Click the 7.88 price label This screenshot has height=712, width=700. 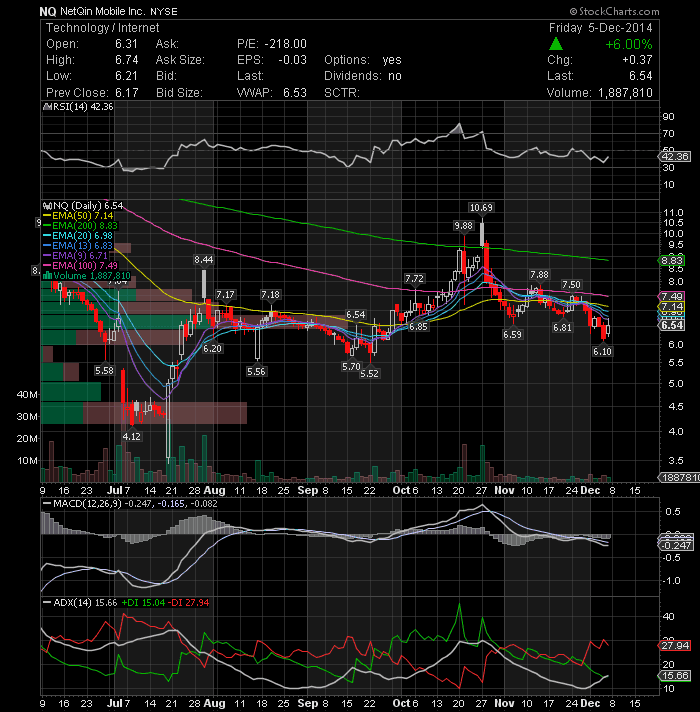point(539,275)
